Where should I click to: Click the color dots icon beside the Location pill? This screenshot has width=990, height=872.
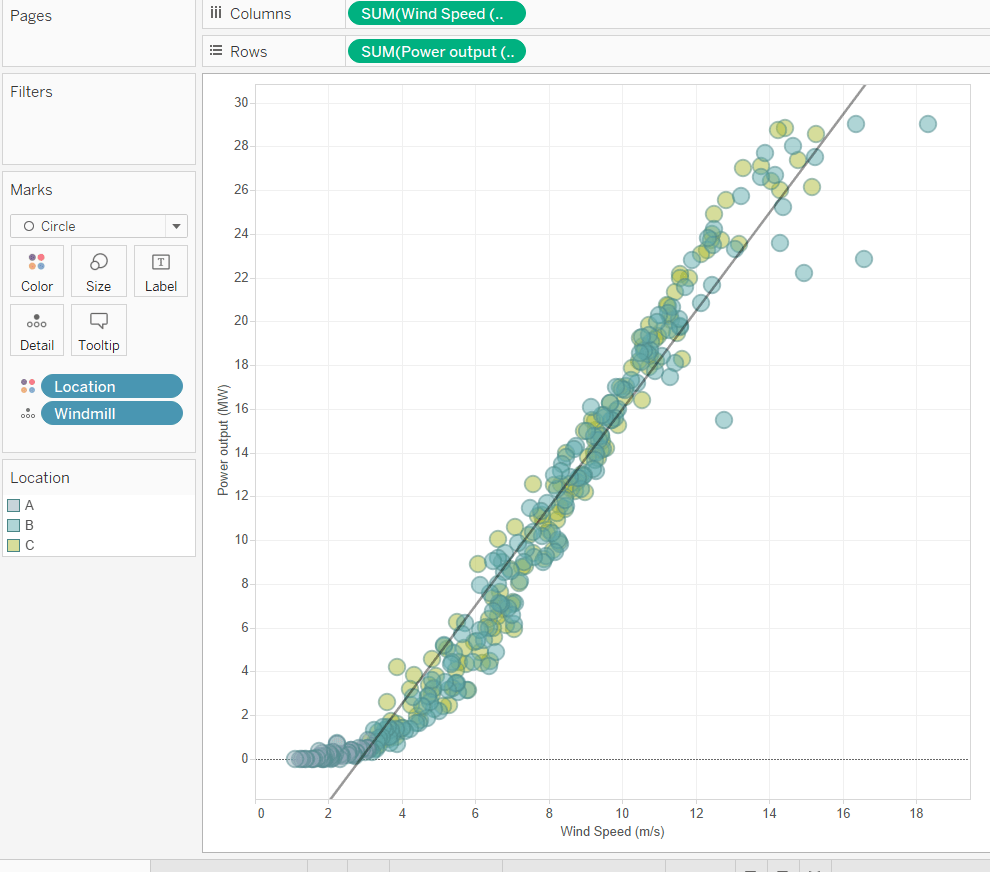(x=28, y=385)
